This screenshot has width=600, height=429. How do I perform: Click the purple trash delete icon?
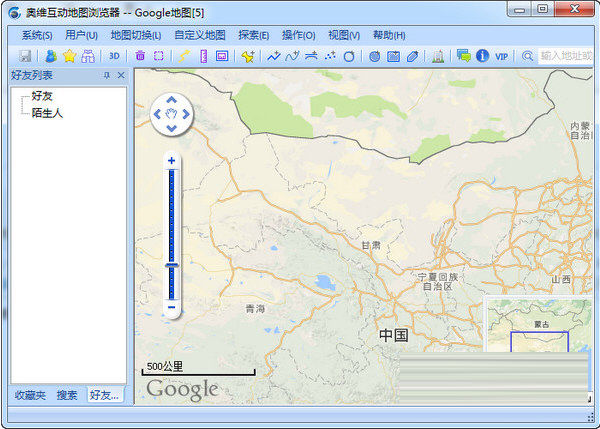(x=140, y=56)
